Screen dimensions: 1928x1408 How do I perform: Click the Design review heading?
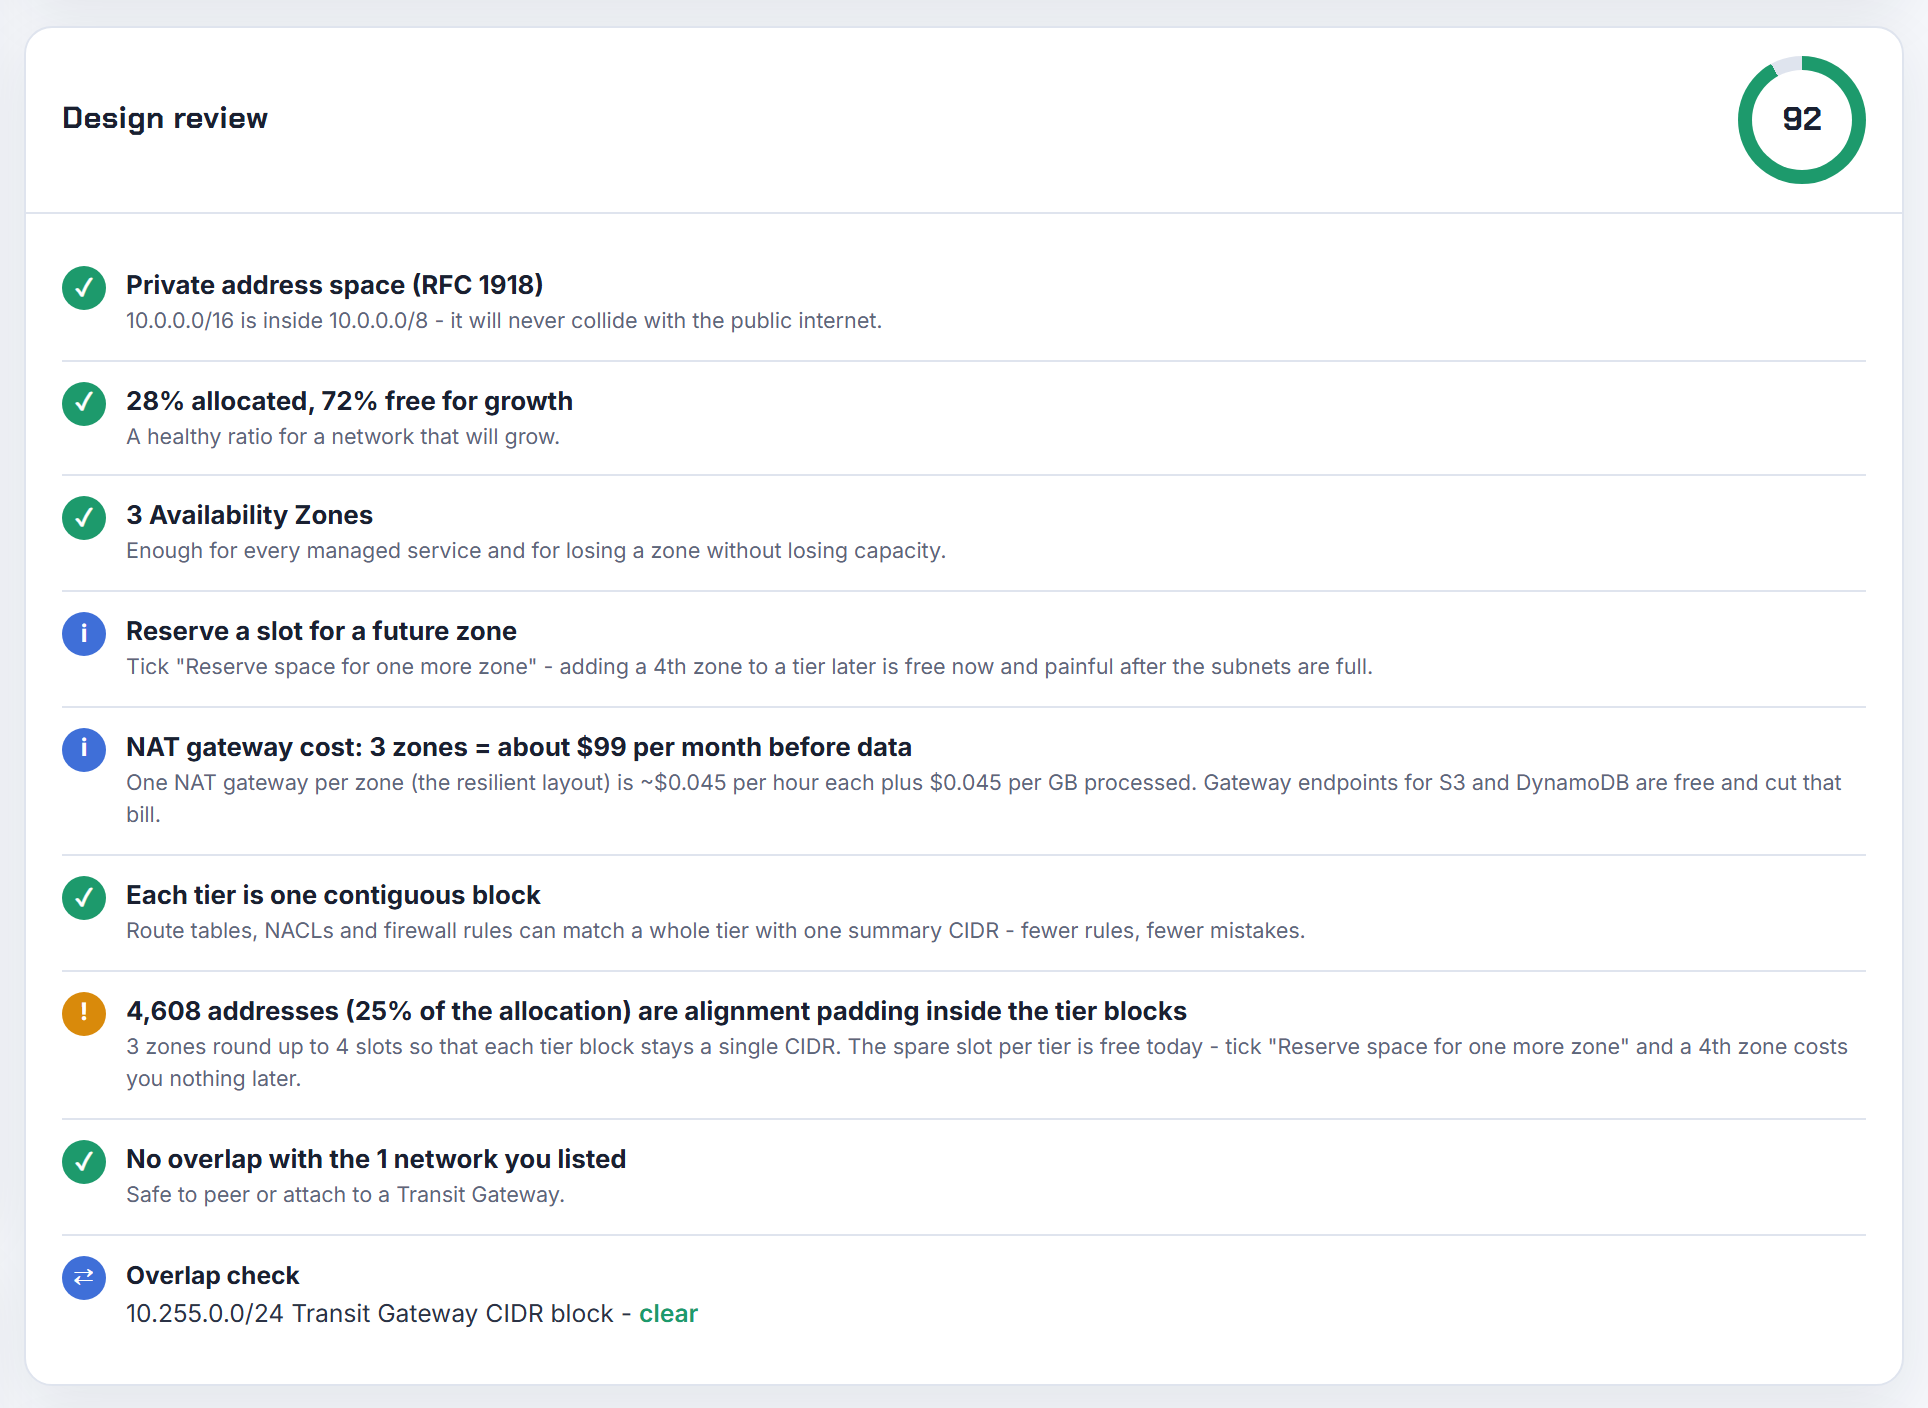[165, 118]
